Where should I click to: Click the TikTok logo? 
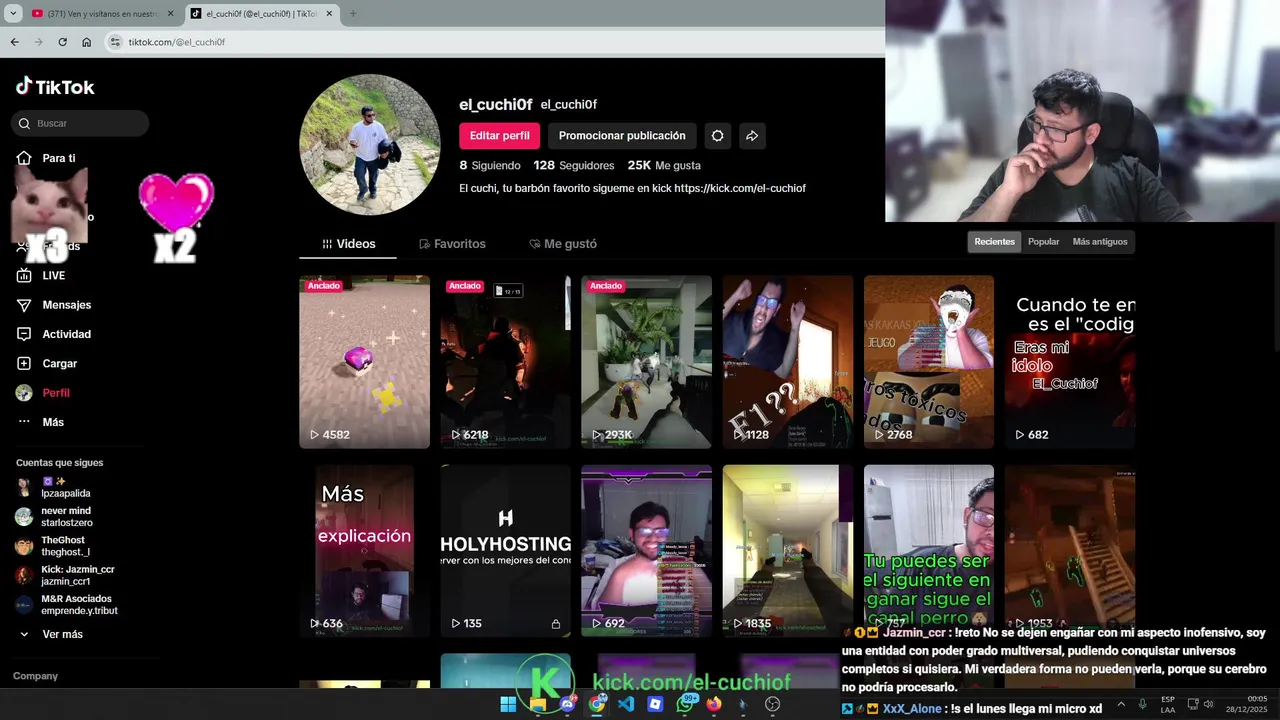coord(55,87)
